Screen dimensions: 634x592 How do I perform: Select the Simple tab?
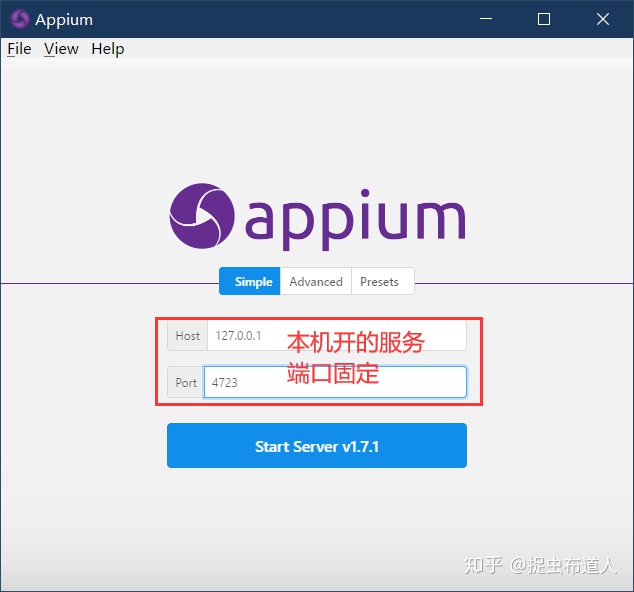click(x=250, y=281)
